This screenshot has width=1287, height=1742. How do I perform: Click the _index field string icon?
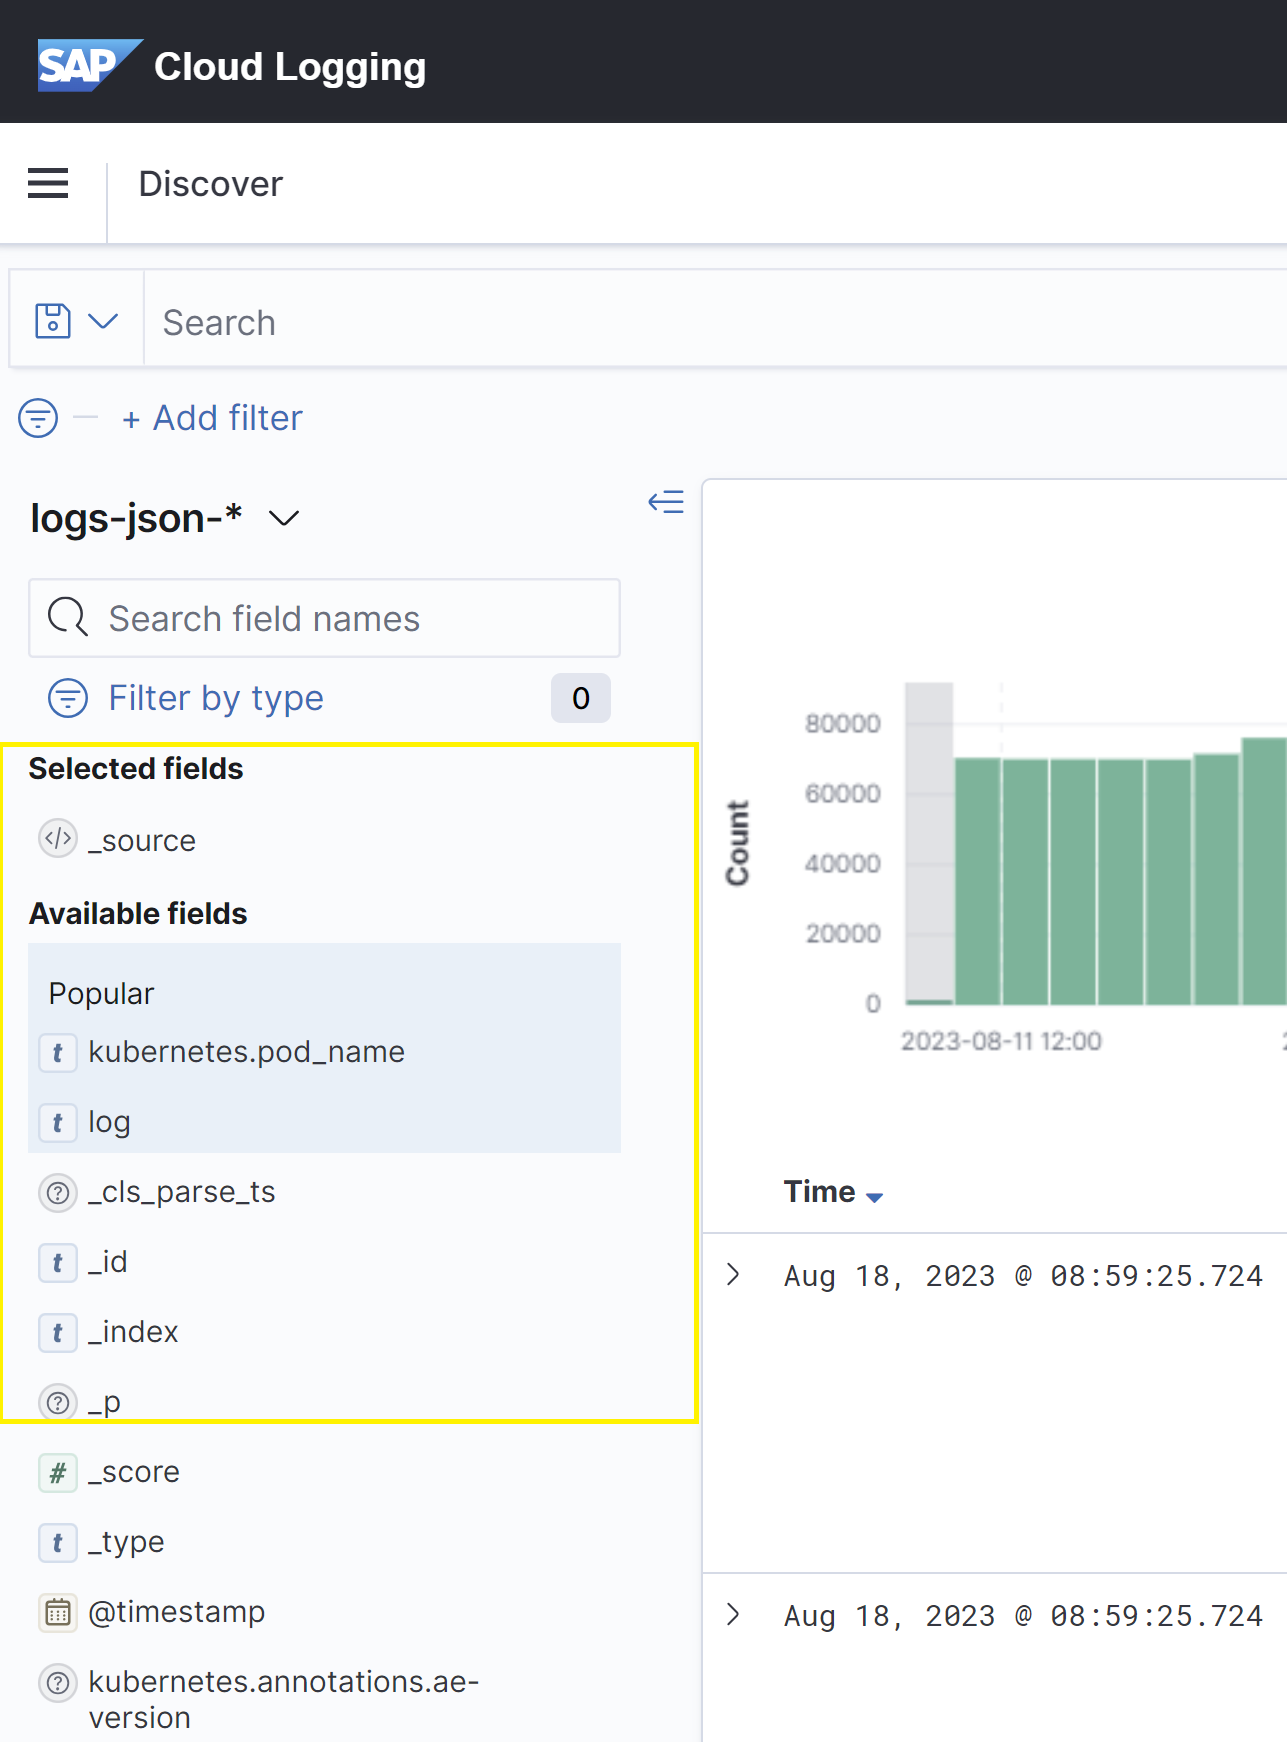(x=58, y=1332)
